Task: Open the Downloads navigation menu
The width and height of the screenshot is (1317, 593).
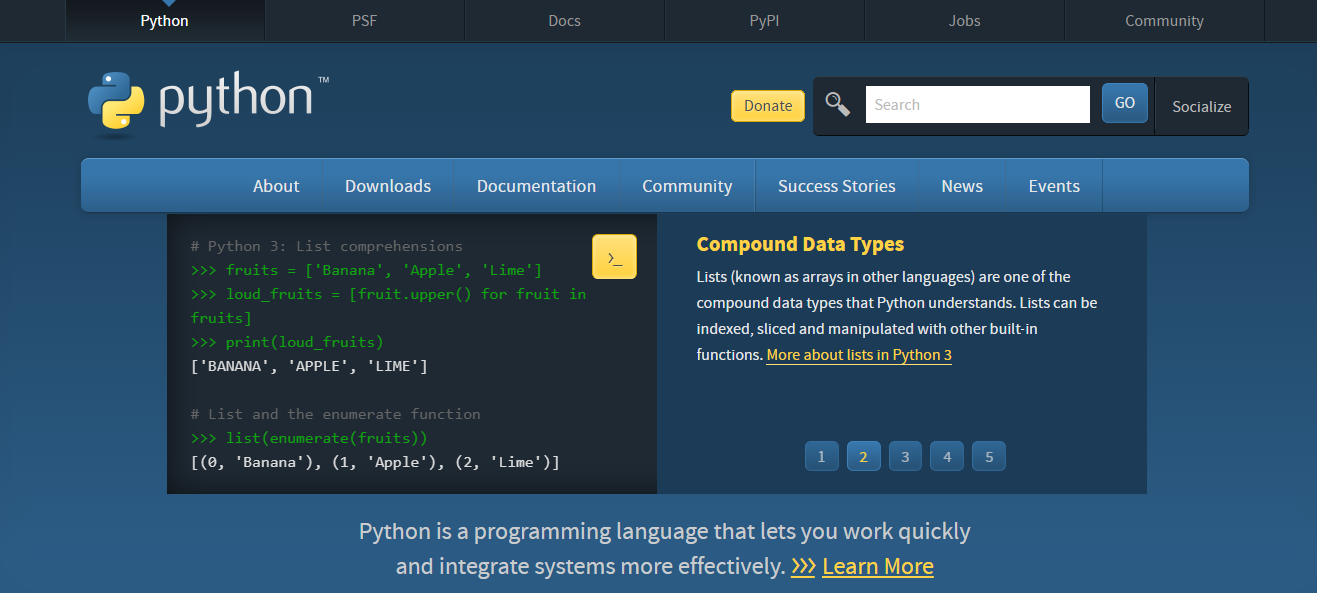Action: point(388,186)
